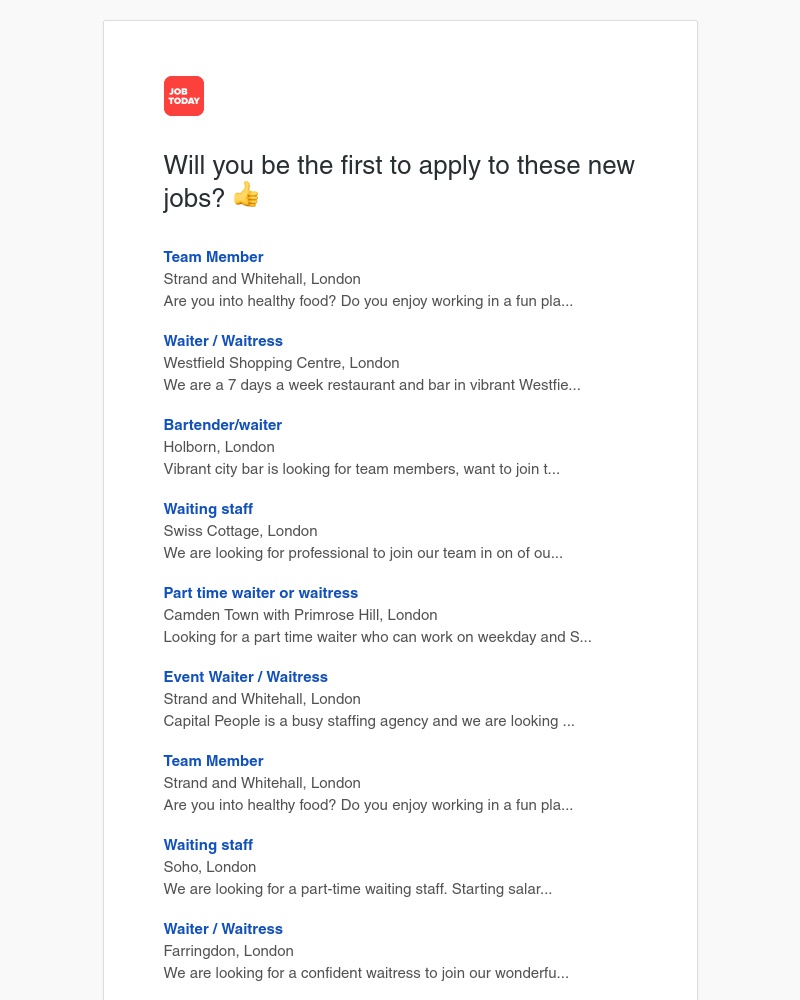Click the 'Holborn, London' location text

[x=219, y=447]
